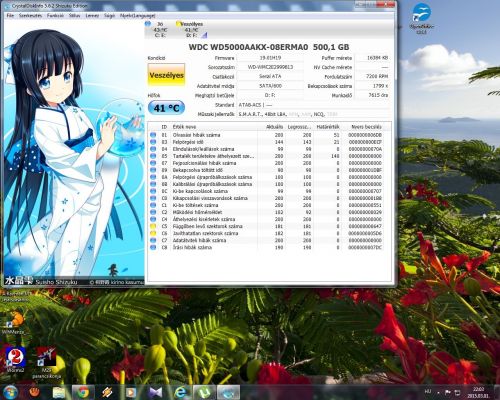
Task: Click the HU language indicator in tray
Action: click(x=428, y=391)
